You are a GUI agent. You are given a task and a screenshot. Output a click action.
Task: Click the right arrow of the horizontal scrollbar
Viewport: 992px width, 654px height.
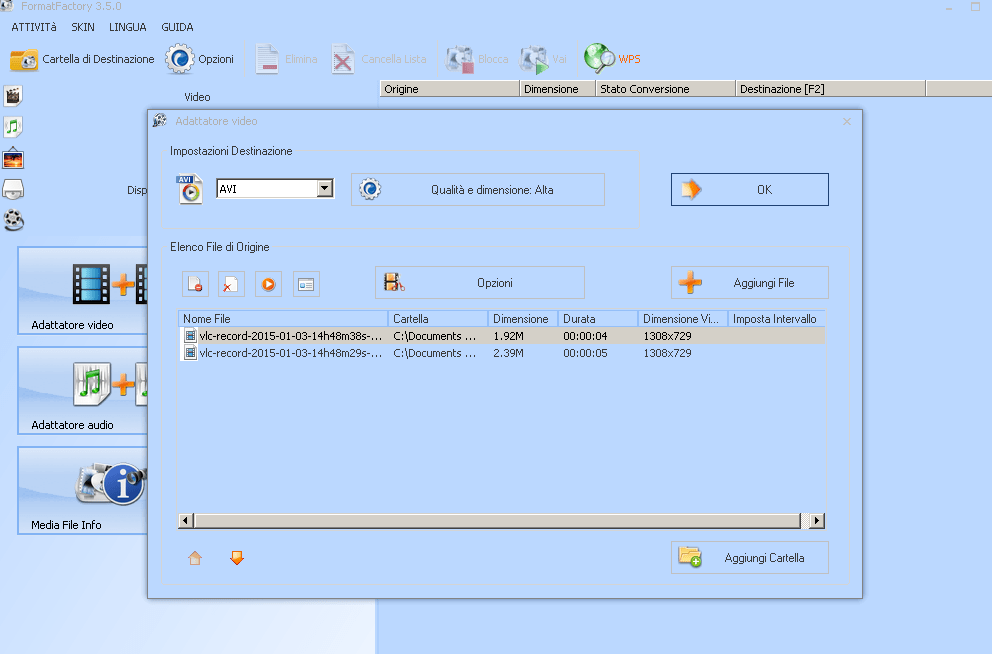coord(817,520)
